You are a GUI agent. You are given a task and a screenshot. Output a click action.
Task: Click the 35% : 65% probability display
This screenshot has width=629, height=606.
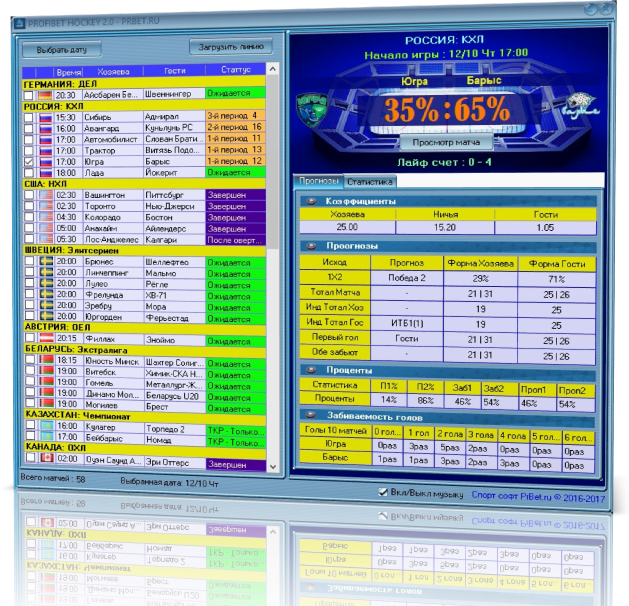tap(447, 109)
